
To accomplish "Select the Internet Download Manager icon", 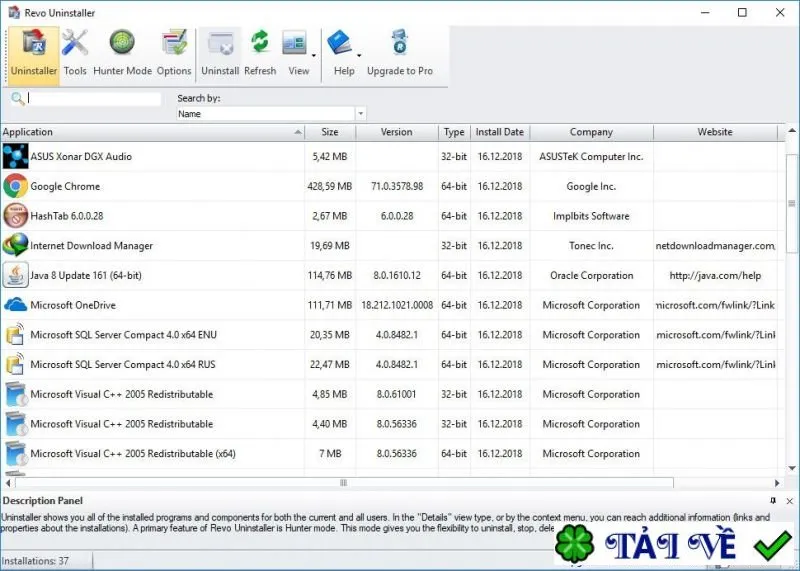I will [15, 245].
